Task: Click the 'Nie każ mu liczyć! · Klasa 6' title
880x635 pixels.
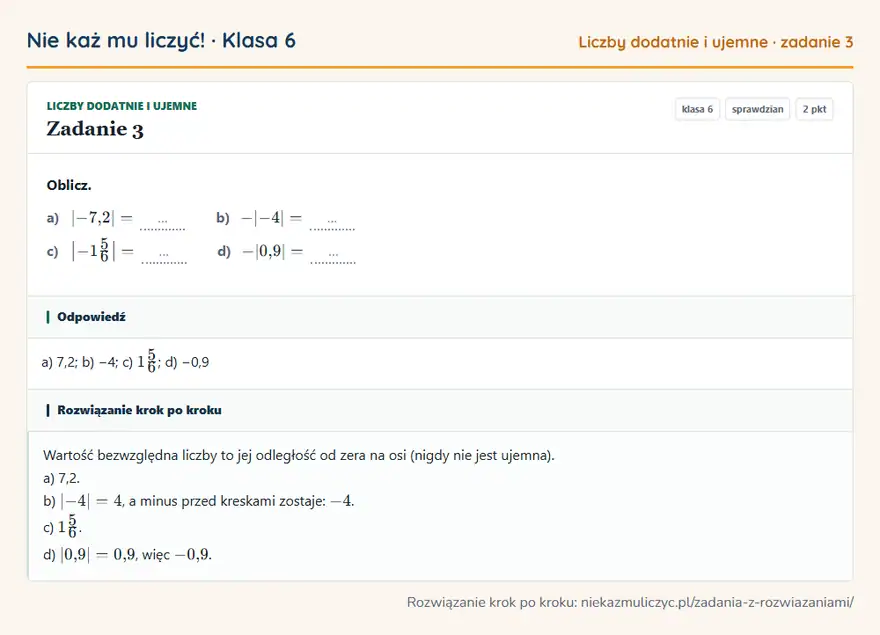Action: point(161,40)
